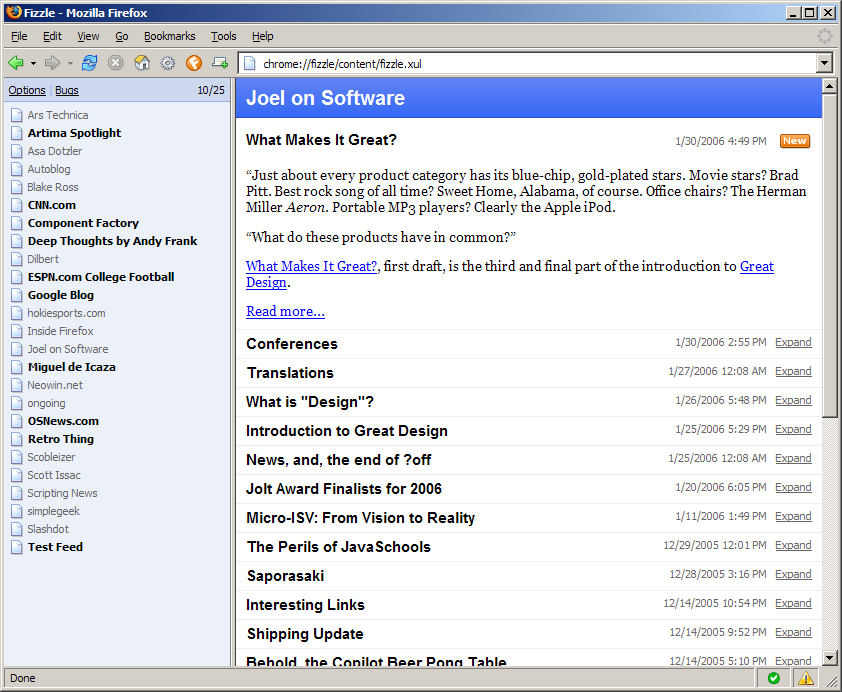Click the yellow warning triangle status icon

click(805, 678)
